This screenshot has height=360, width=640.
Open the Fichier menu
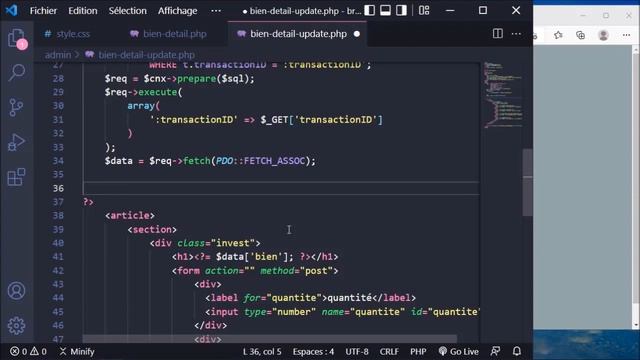tap(43, 11)
